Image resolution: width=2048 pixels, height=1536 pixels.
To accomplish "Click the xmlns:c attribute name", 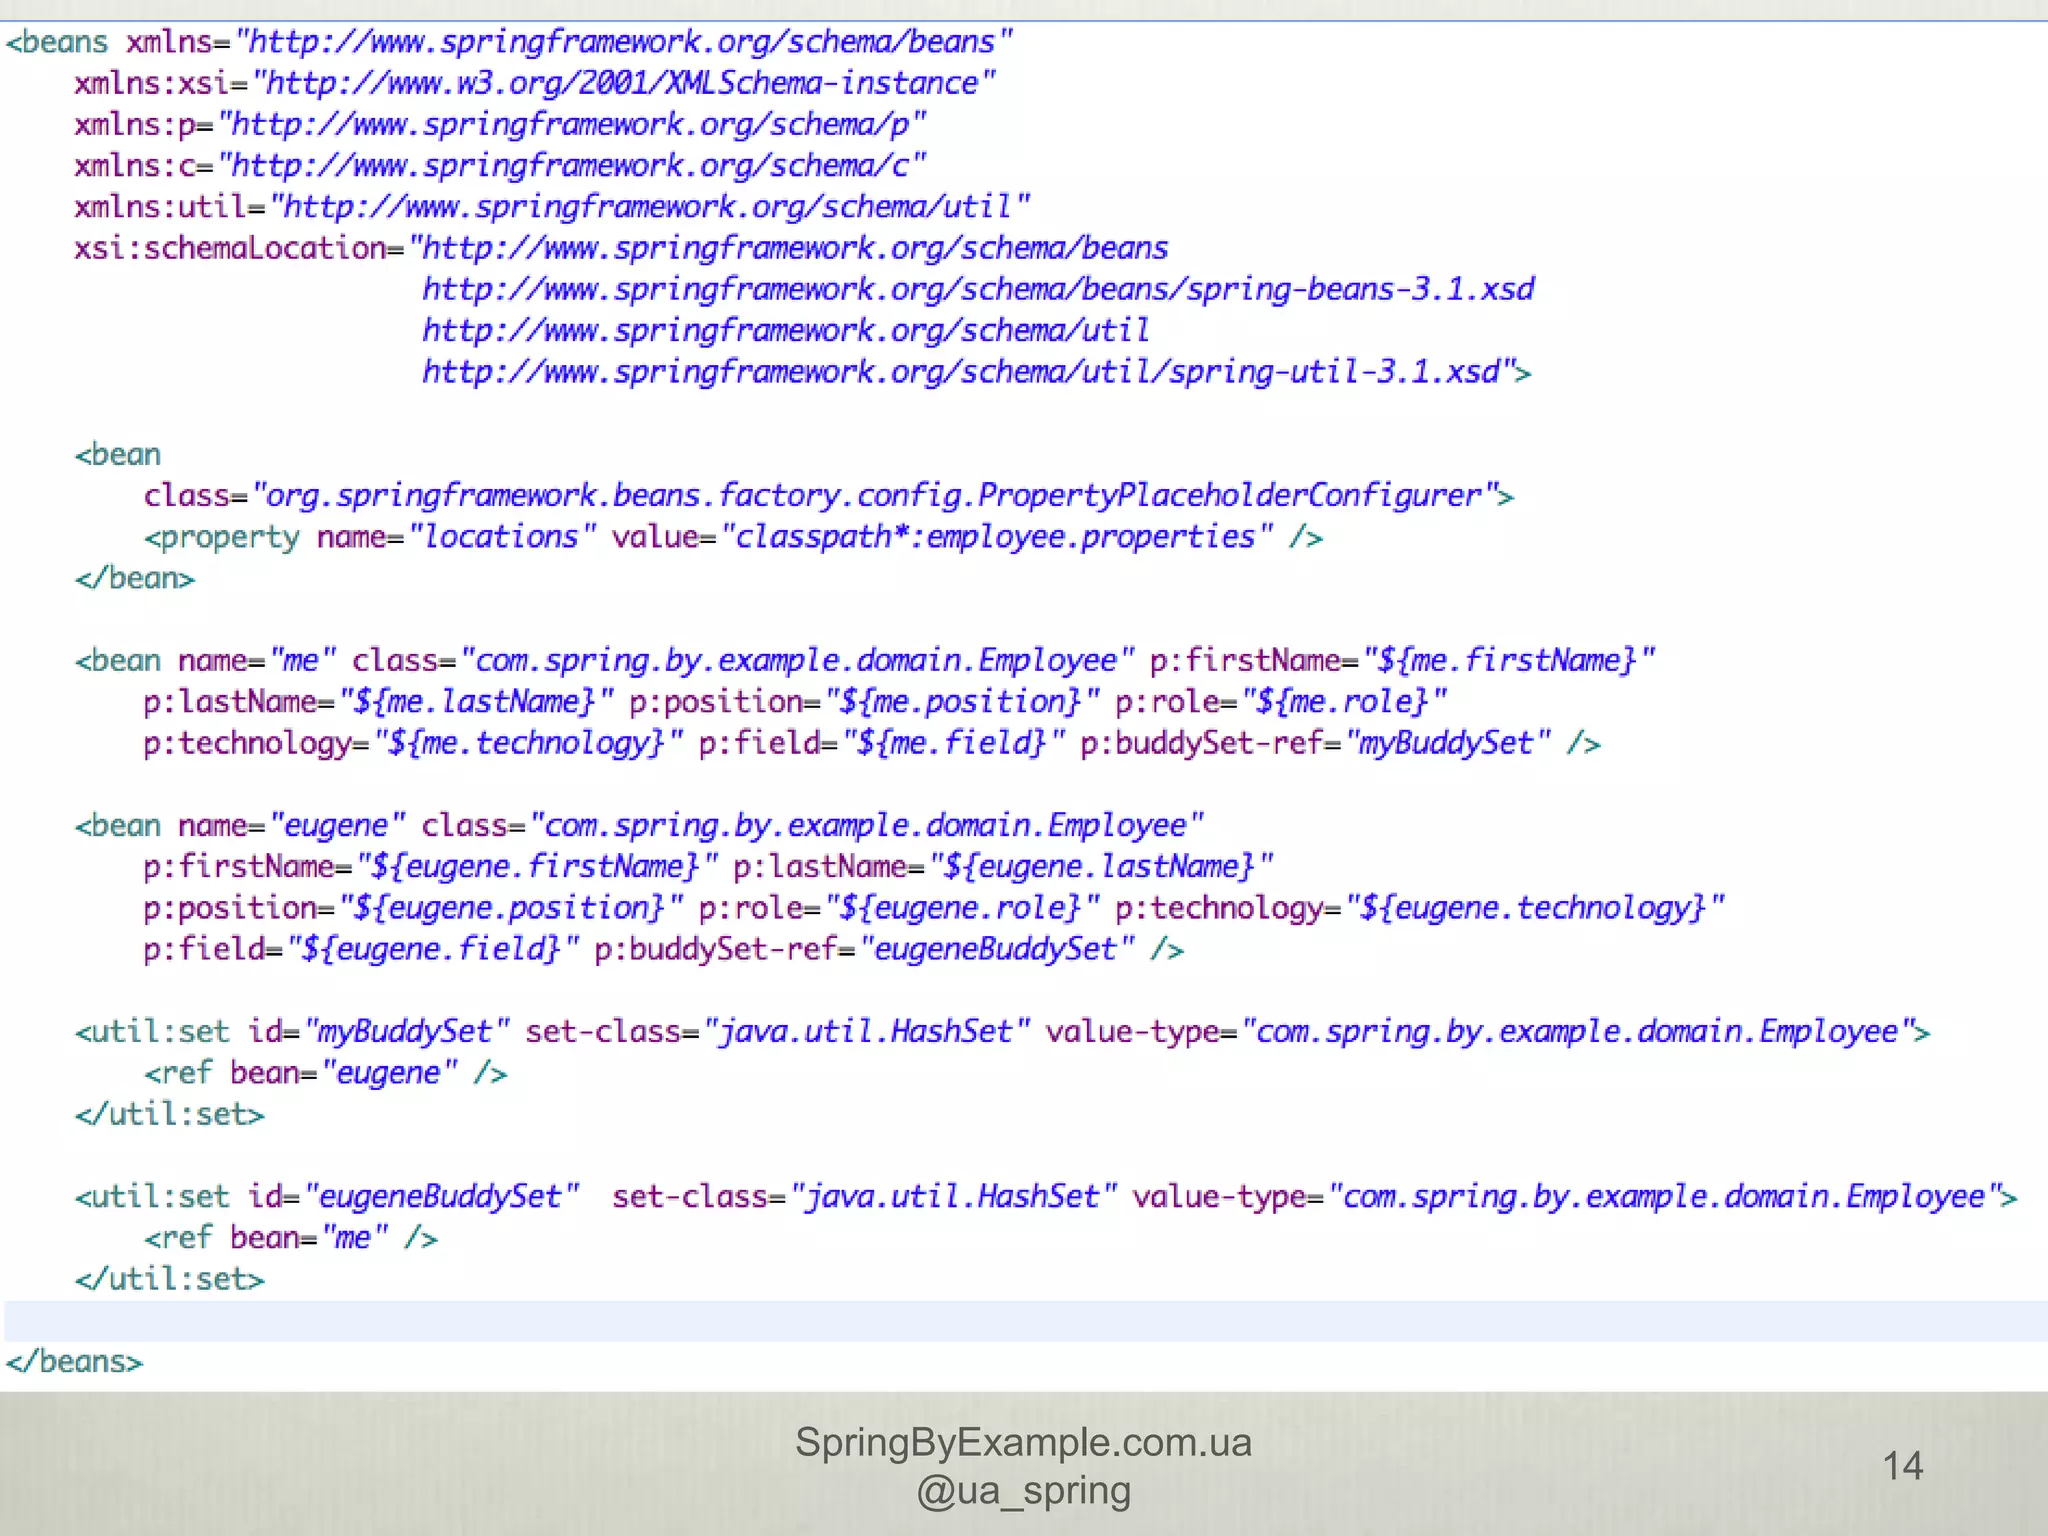I will pos(135,165).
